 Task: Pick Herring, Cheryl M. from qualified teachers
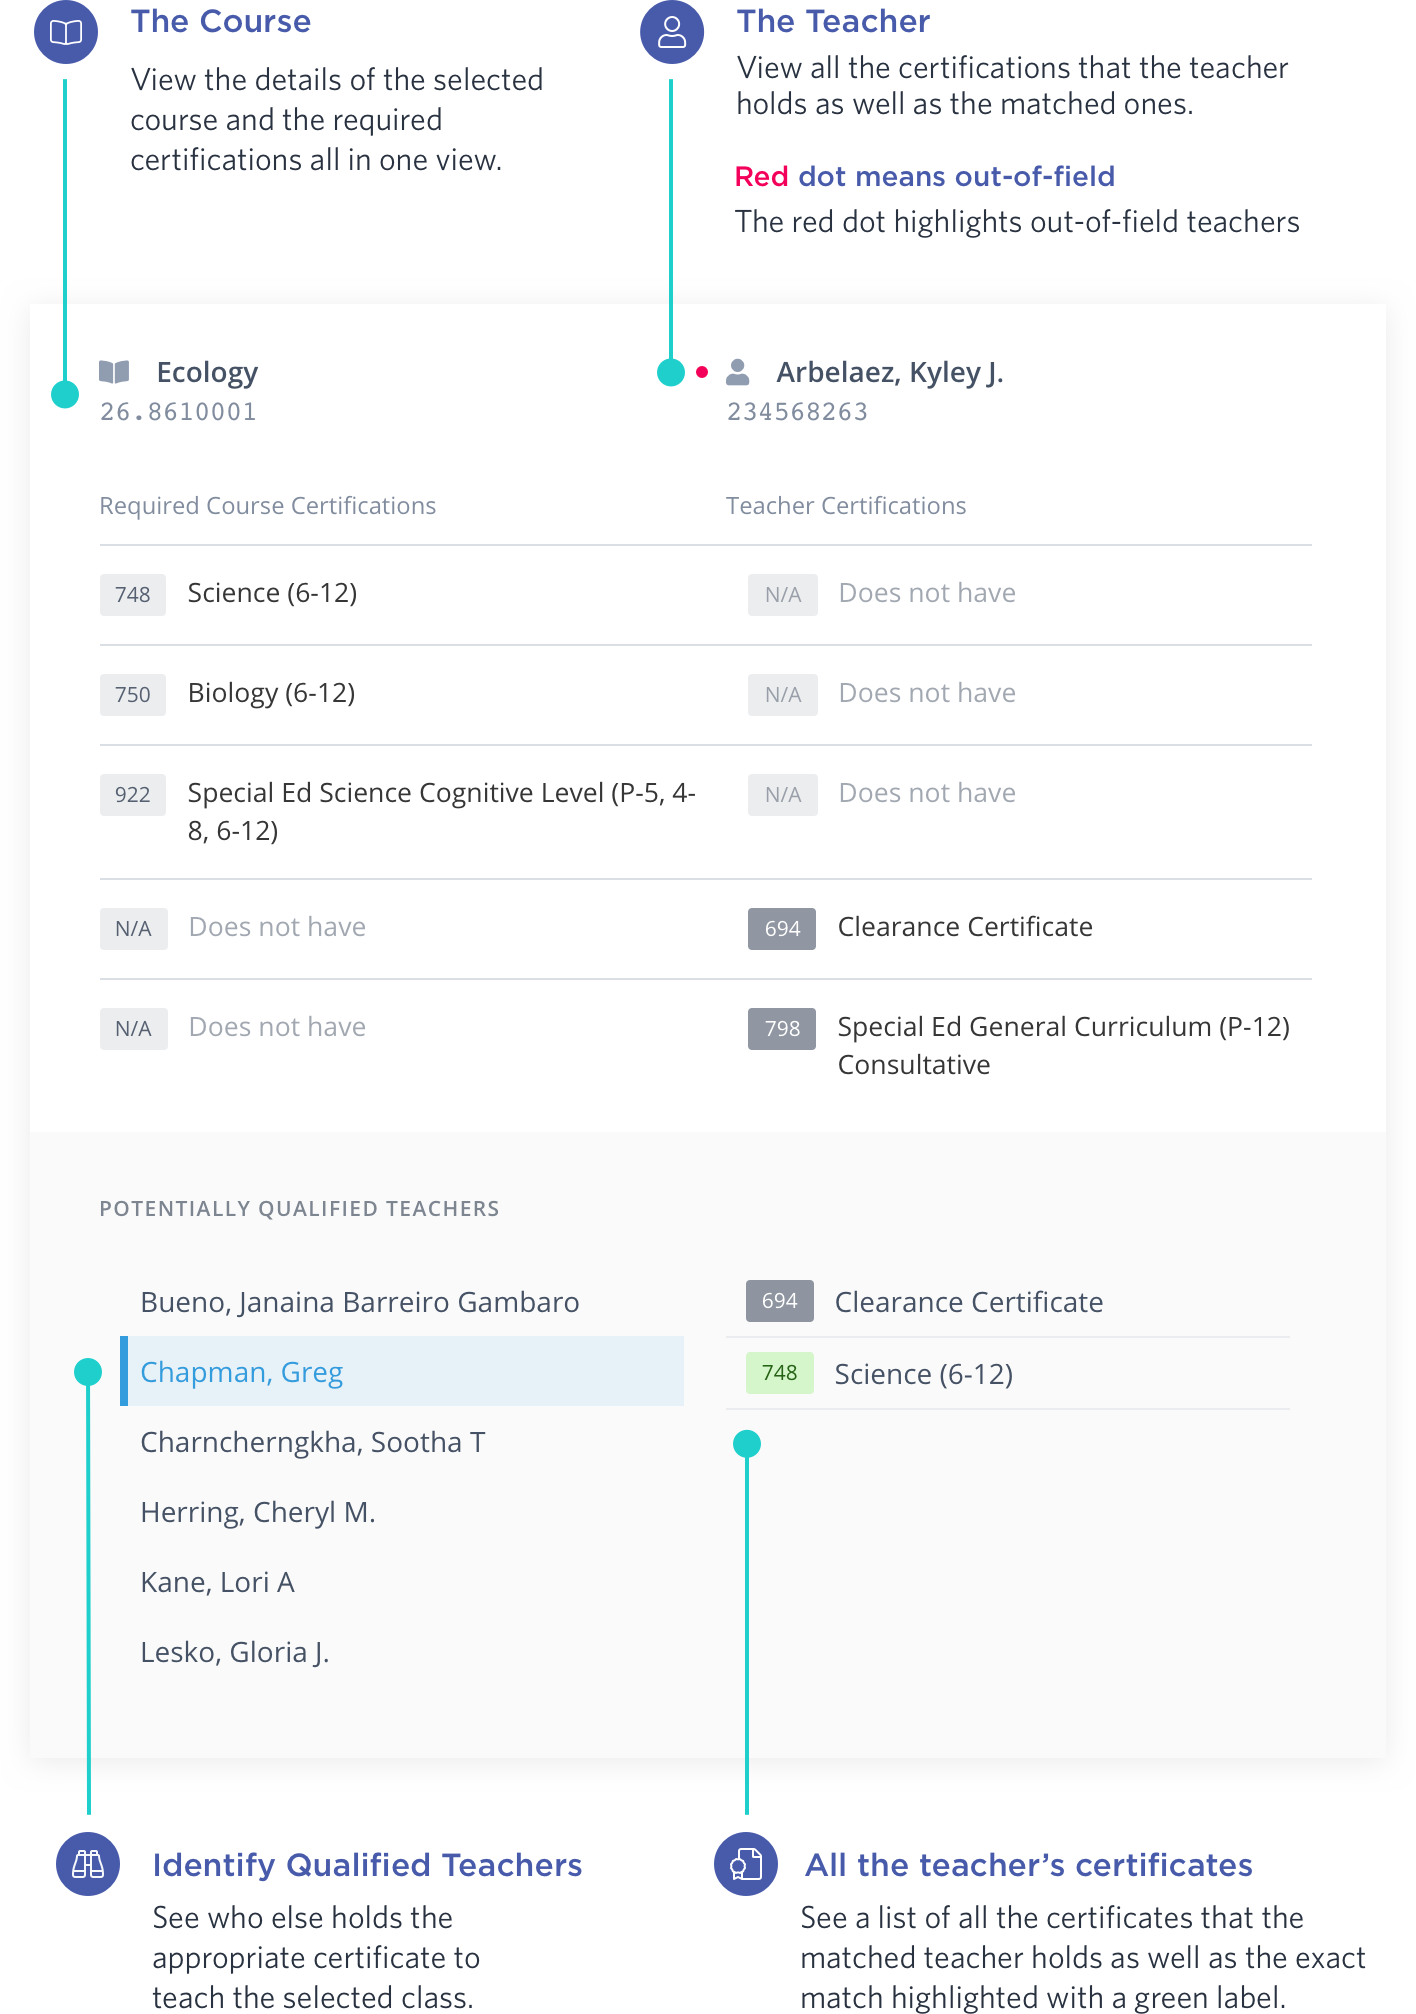point(258,1512)
